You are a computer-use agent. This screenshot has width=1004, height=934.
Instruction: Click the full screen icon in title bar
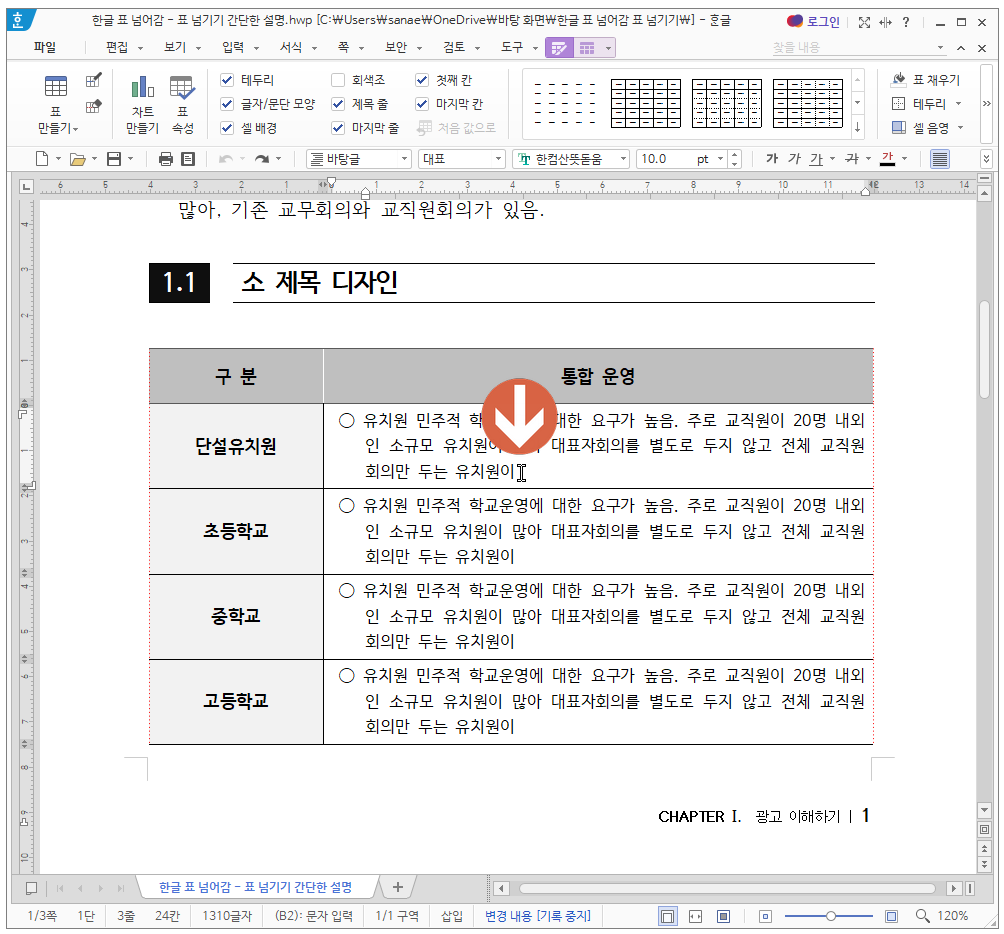pyautogui.click(x=864, y=22)
